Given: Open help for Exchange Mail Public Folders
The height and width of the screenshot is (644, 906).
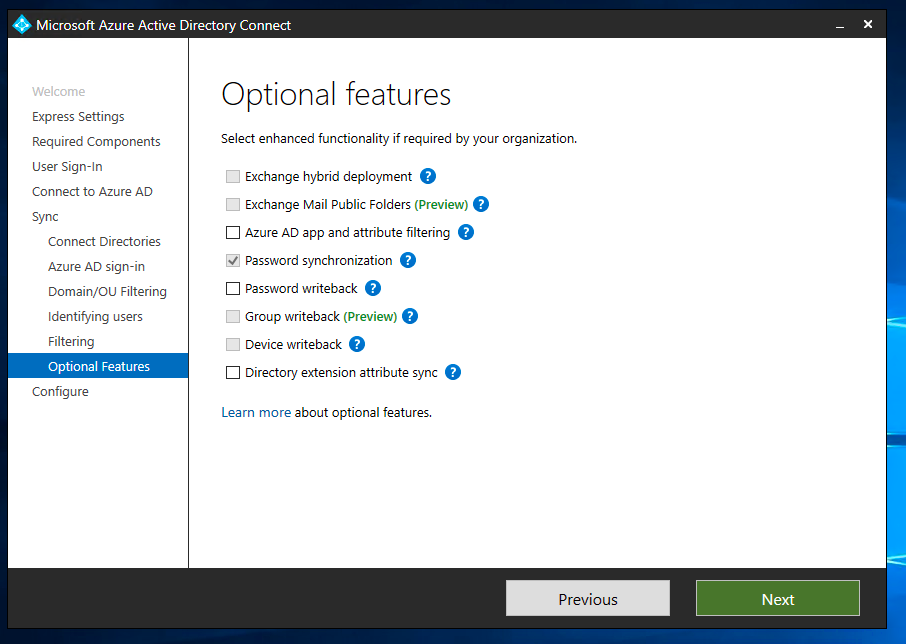Looking at the screenshot, I should coord(481,204).
